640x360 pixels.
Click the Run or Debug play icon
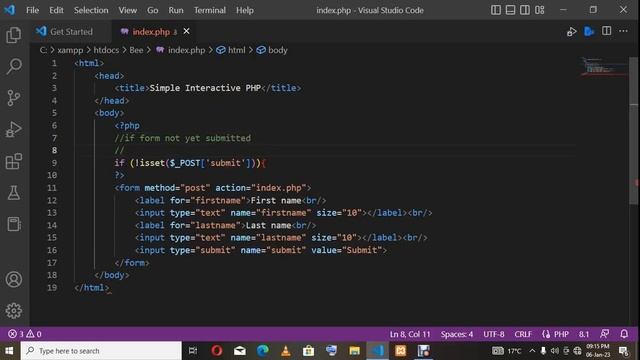(x=571, y=31)
